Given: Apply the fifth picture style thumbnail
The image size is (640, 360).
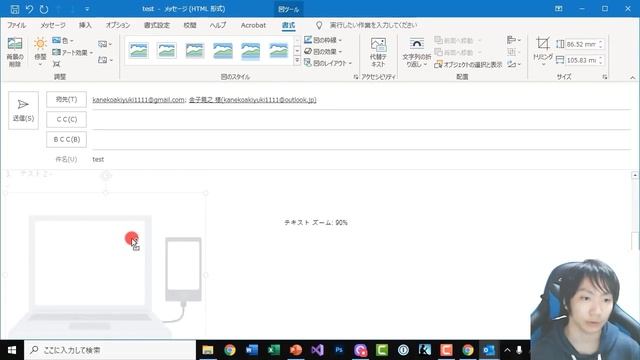Looking at the screenshot, I should click(x=251, y=51).
